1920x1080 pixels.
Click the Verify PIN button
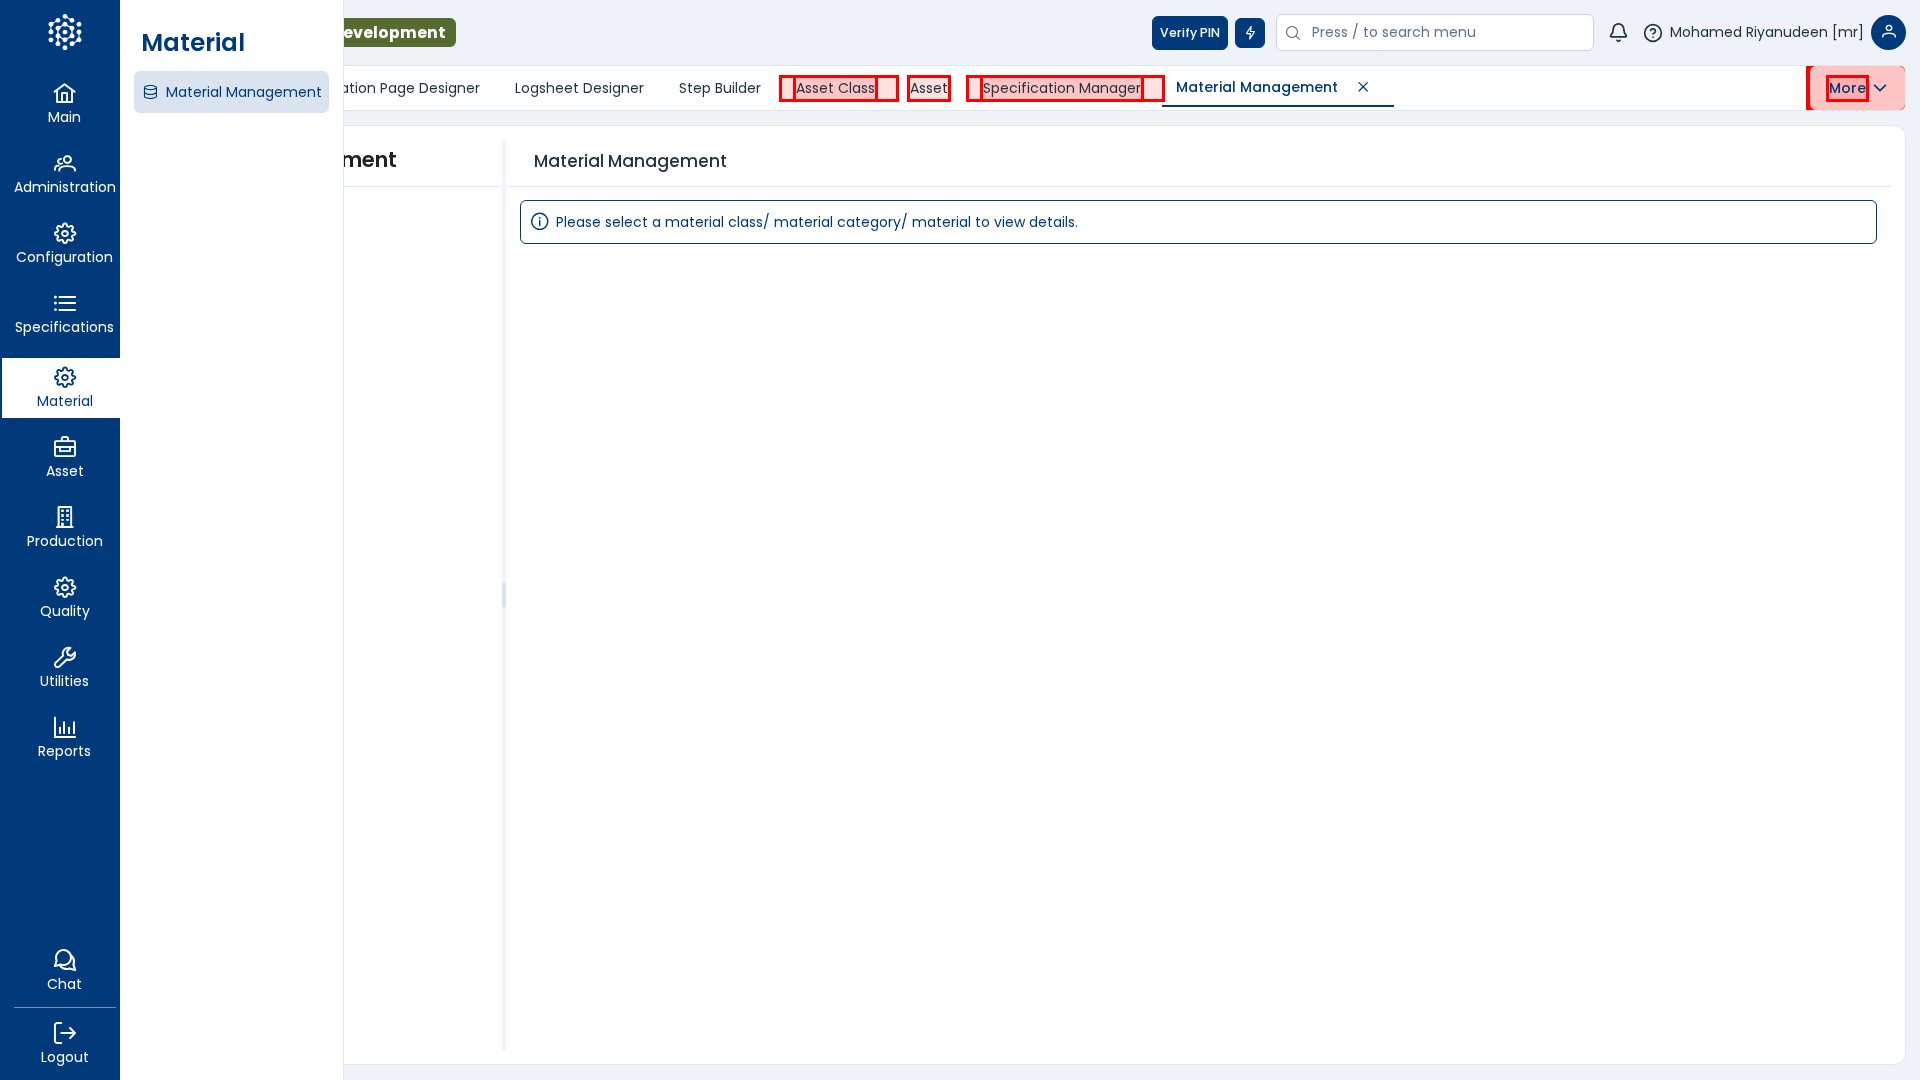pos(1189,33)
